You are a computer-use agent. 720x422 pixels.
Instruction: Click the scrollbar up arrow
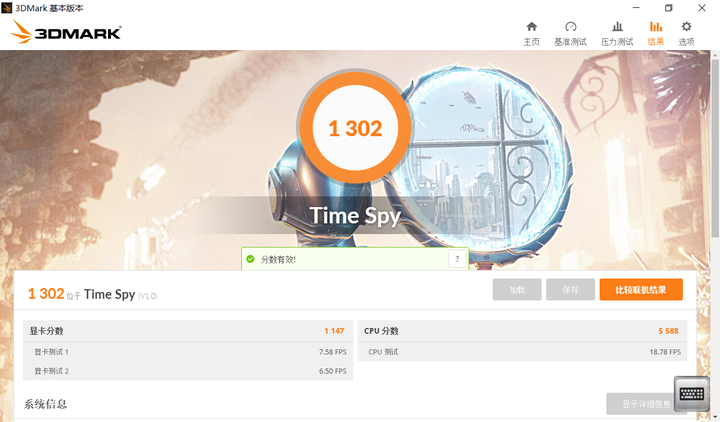pyautogui.click(x=715, y=55)
